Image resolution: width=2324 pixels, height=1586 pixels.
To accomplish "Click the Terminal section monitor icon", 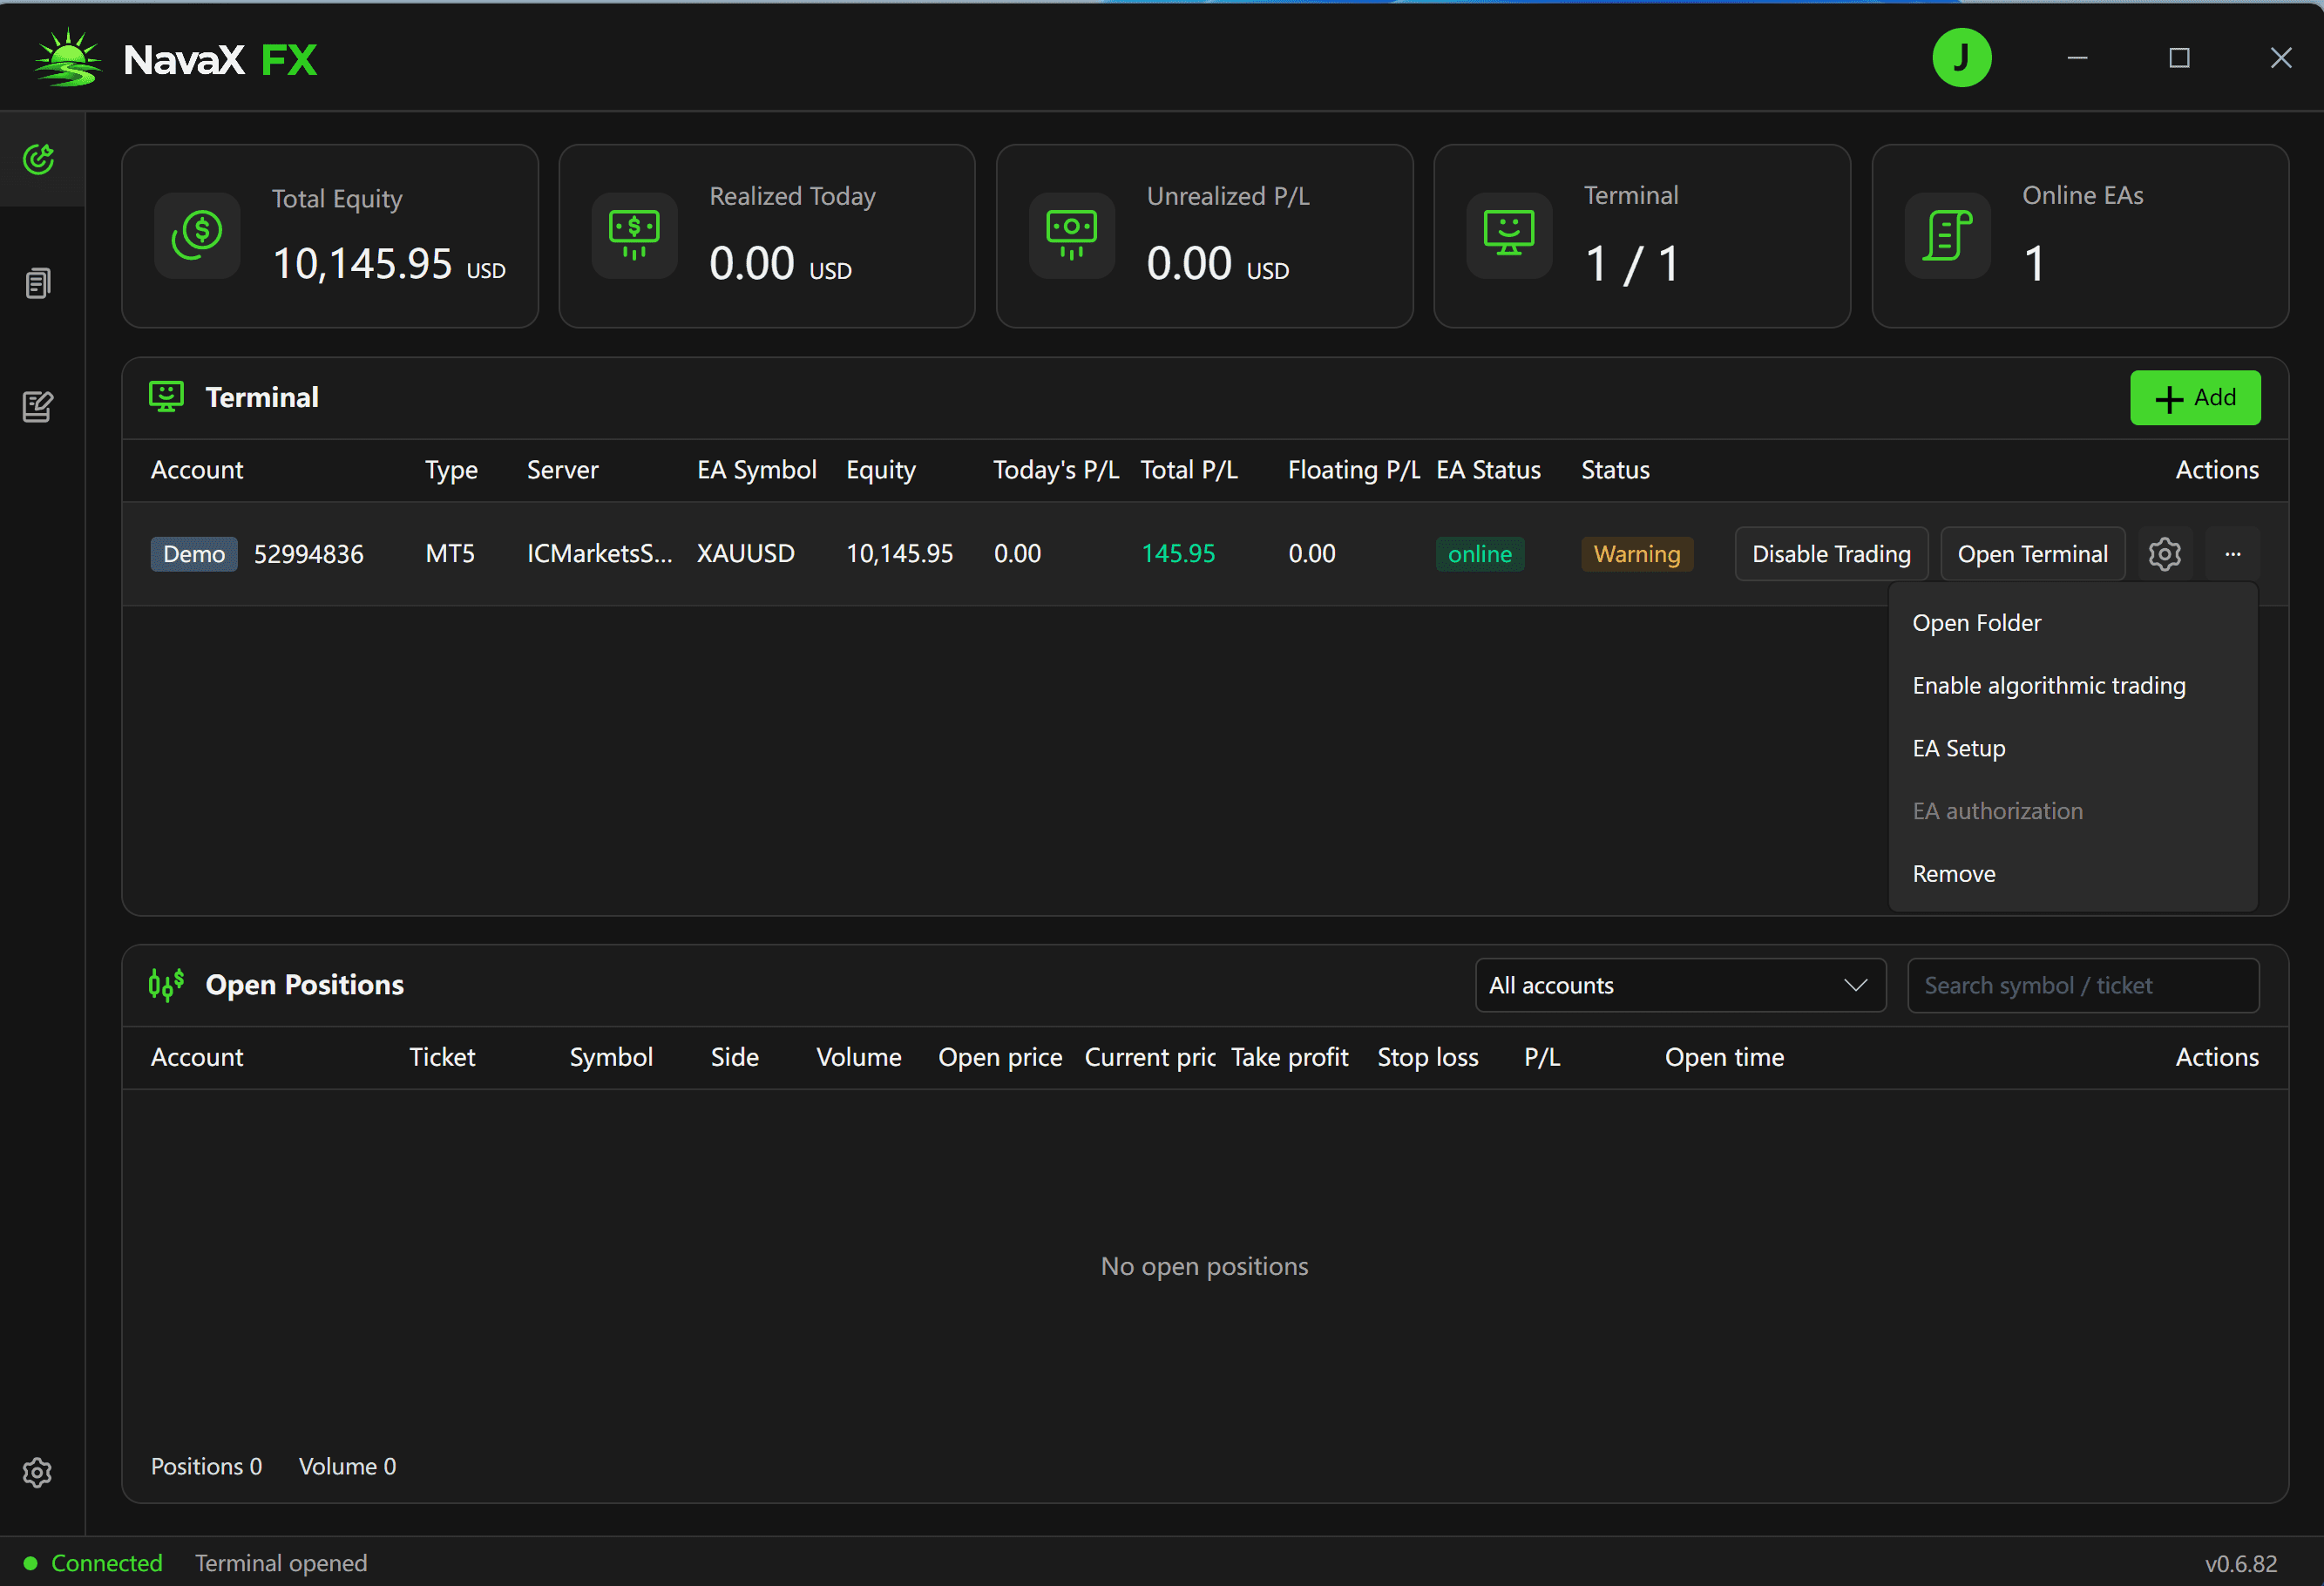I will pos(166,397).
